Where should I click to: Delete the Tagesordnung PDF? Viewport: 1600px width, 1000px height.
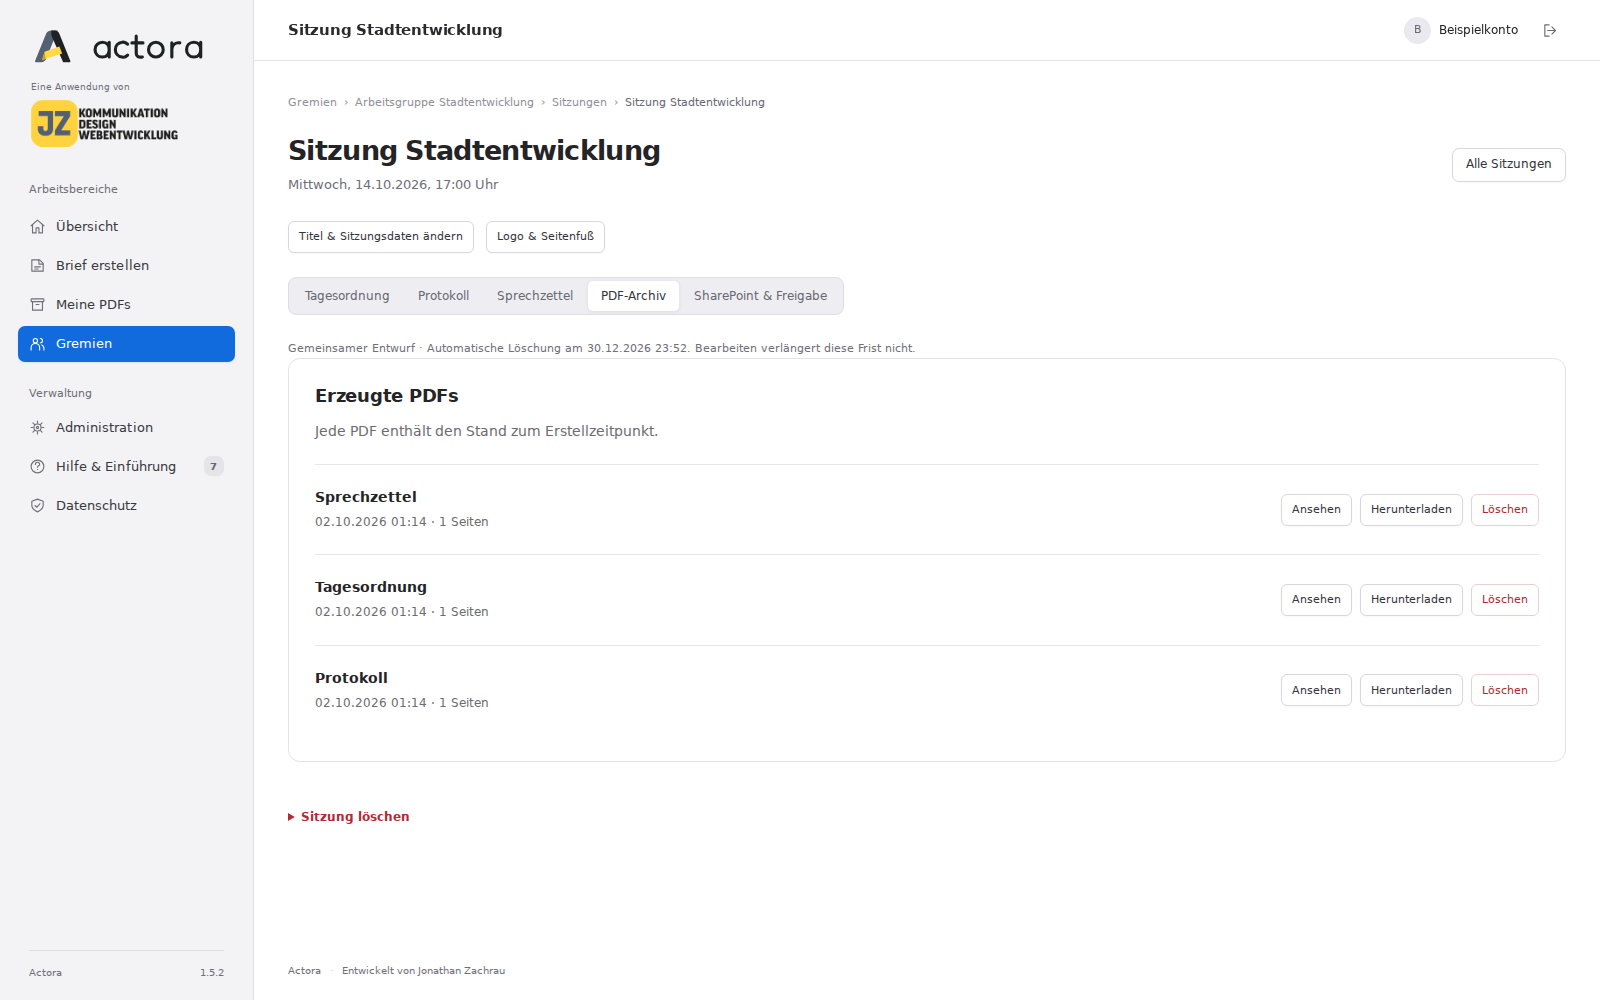[x=1504, y=600]
